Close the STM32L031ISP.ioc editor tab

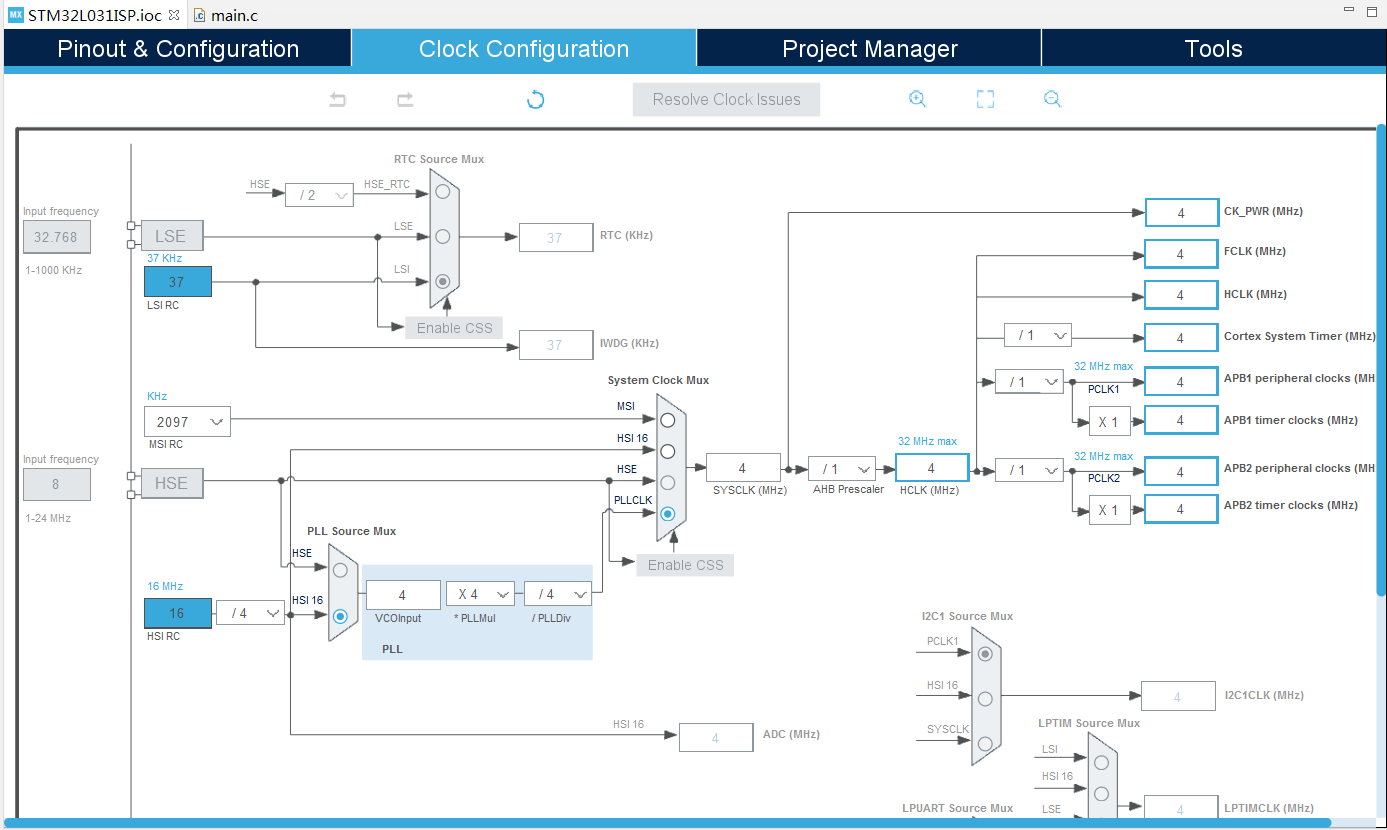(174, 15)
